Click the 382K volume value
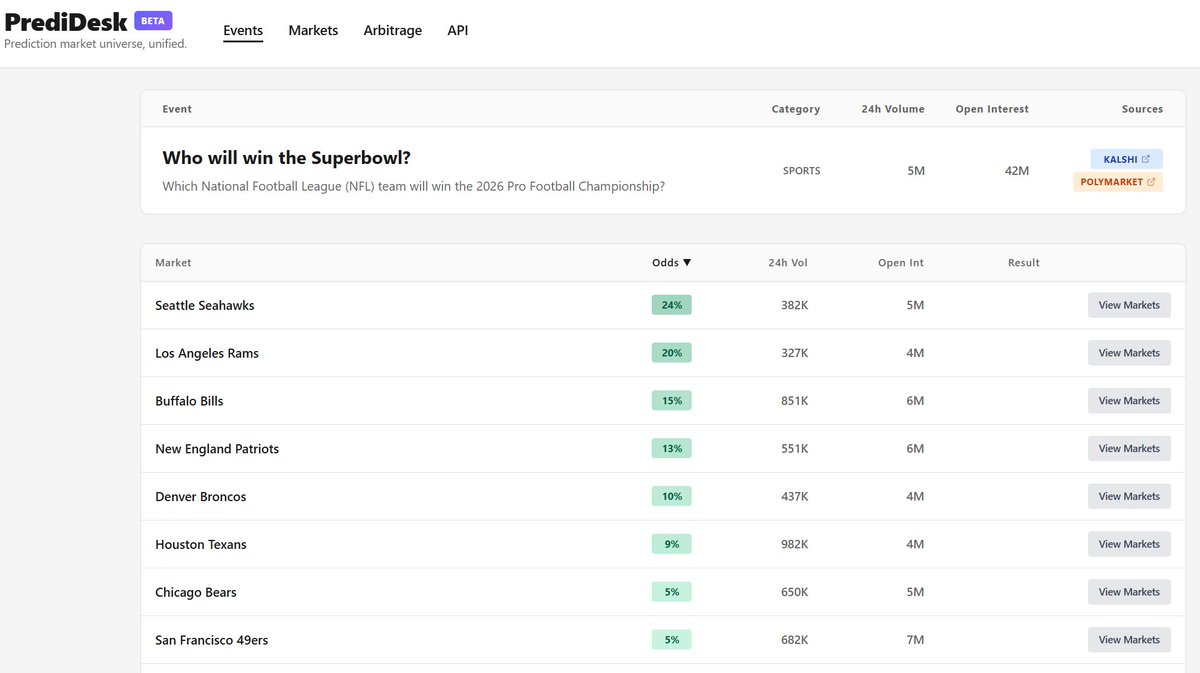The image size is (1200, 673). 795,305
